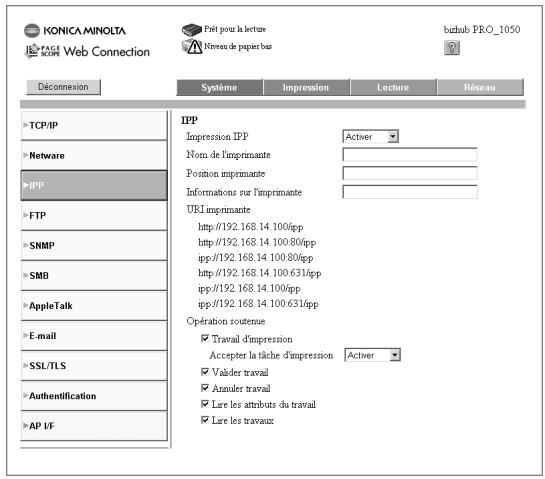Click the Prêt pour la lecture status text
This screenshot has height=479, width=545.
(235, 29)
